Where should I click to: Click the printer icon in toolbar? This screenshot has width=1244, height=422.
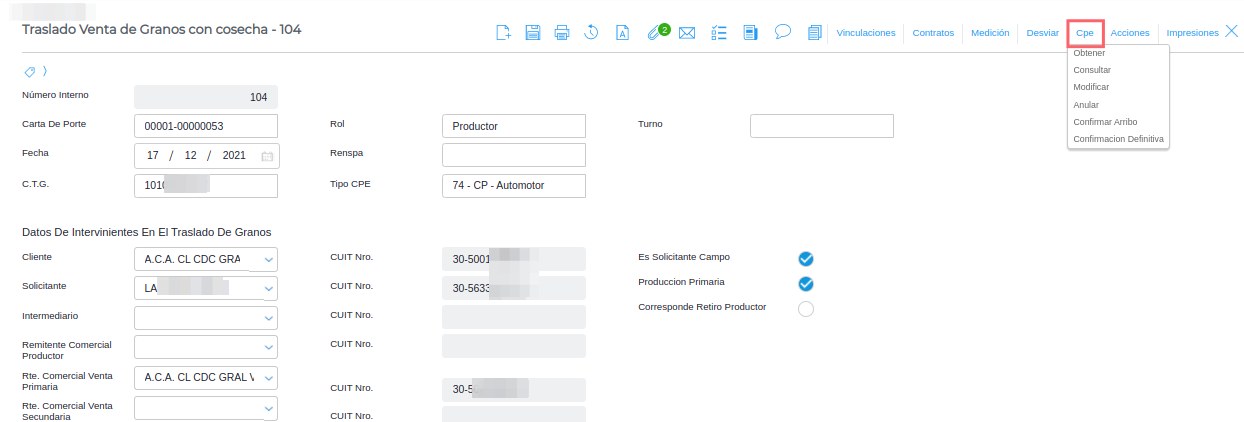click(562, 32)
